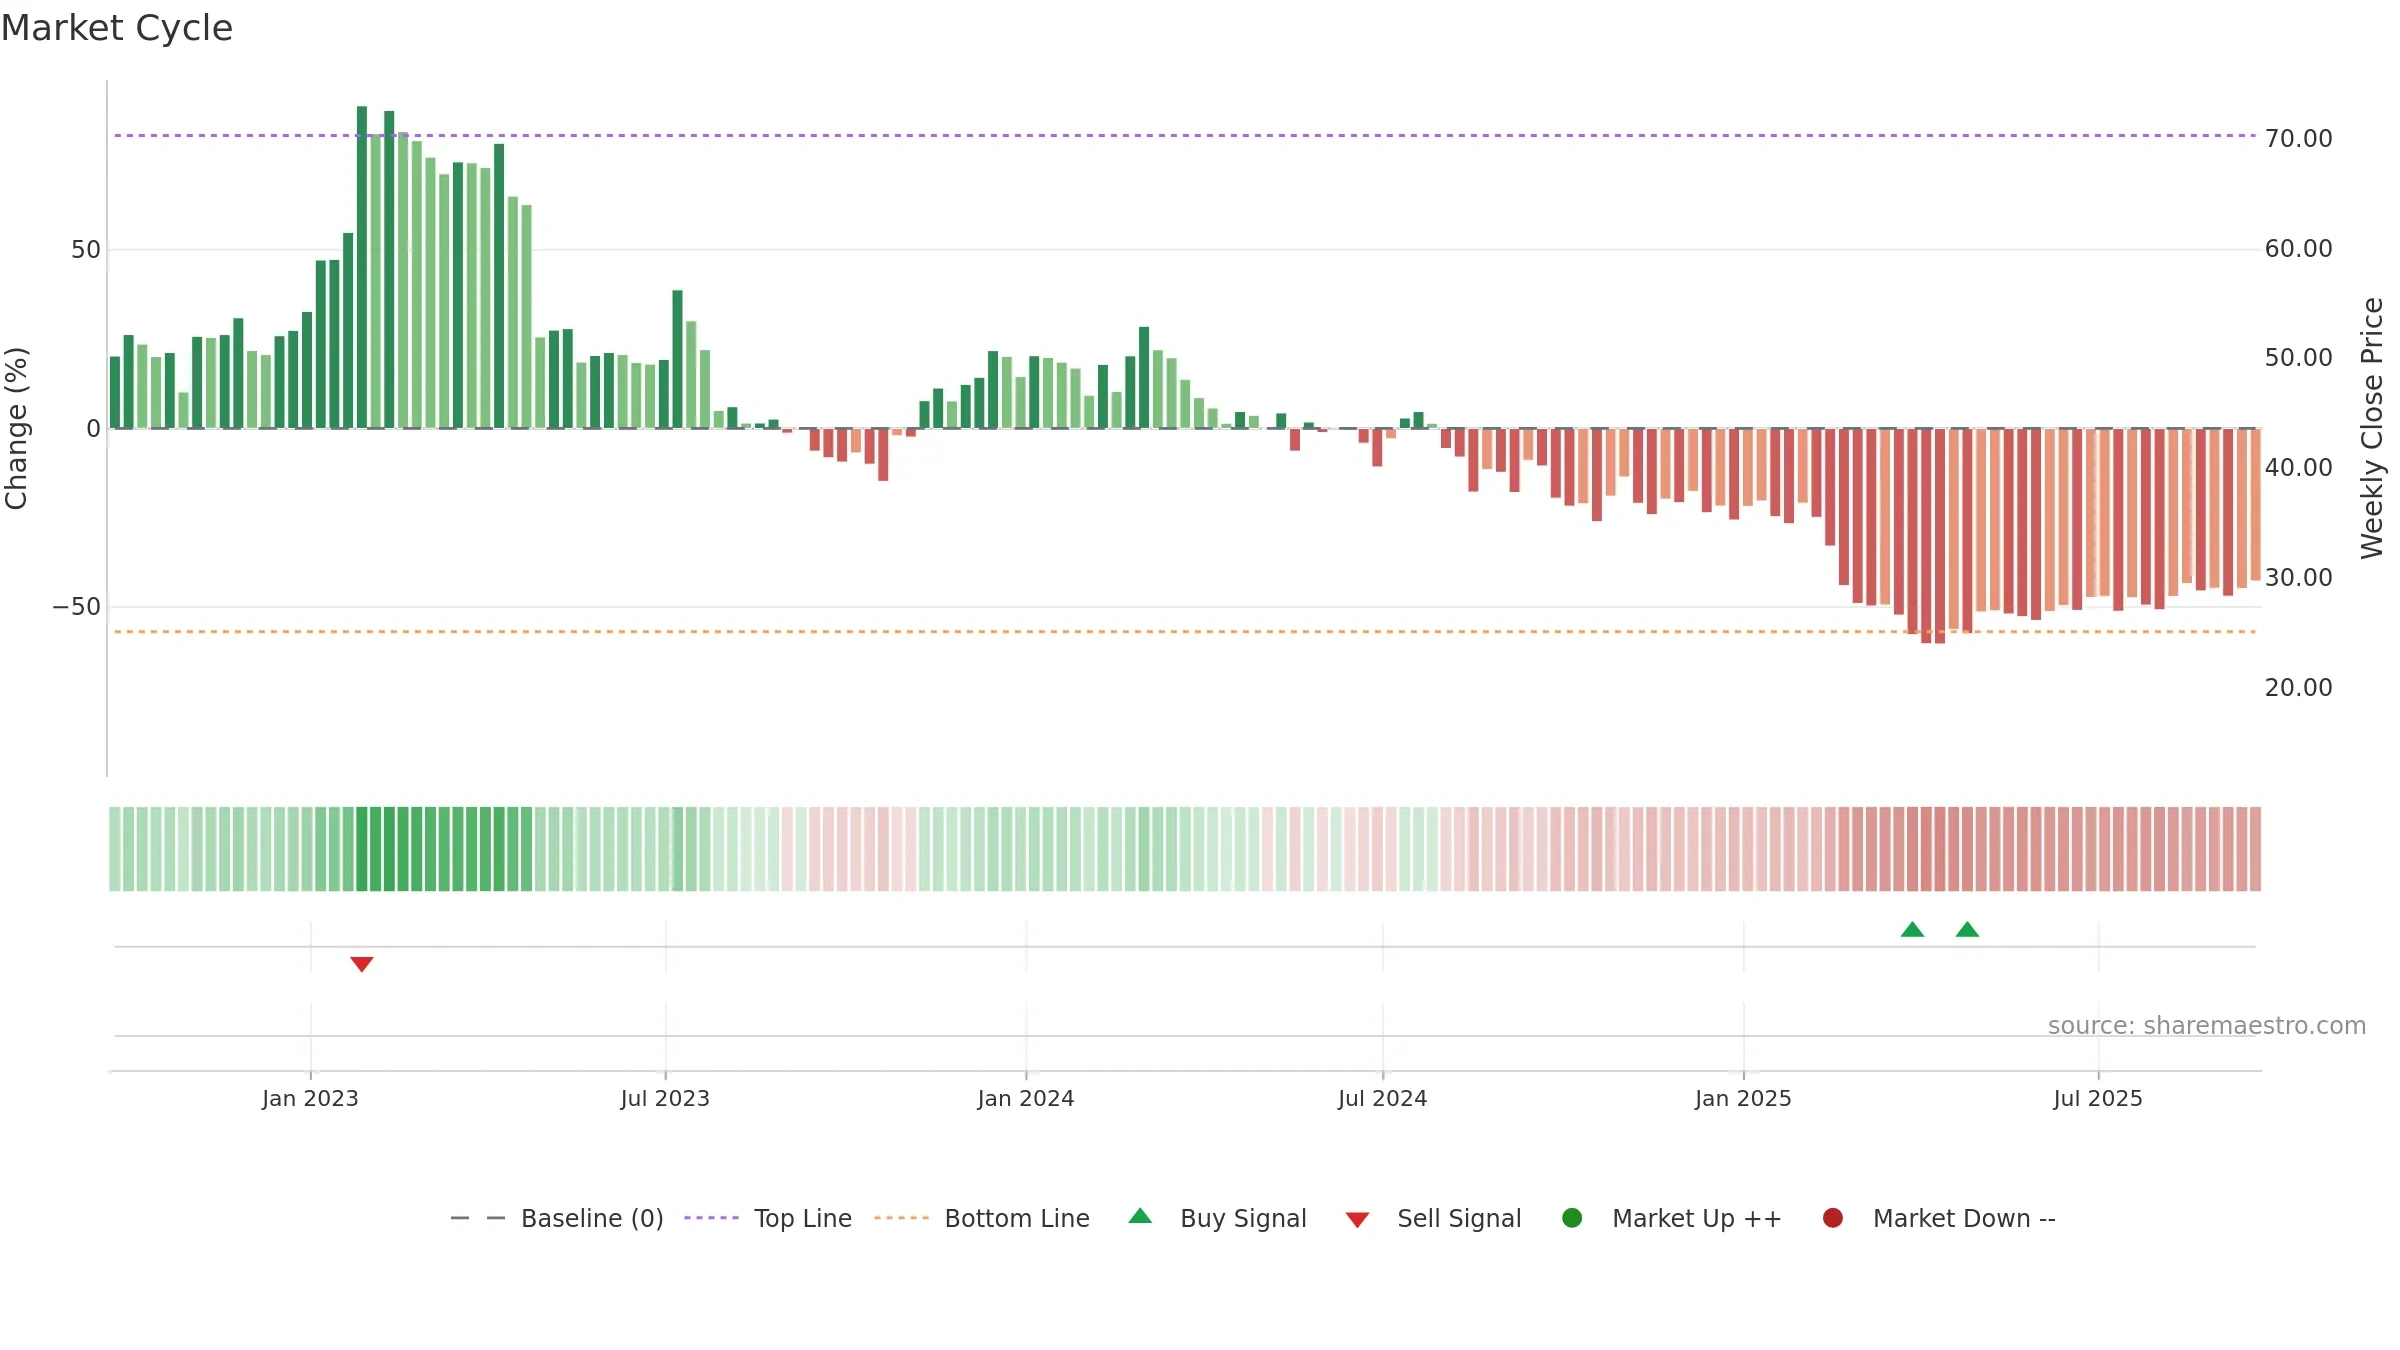Click the source: sharemaestro.com text
The image size is (2400, 1350).
coord(2207,1026)
